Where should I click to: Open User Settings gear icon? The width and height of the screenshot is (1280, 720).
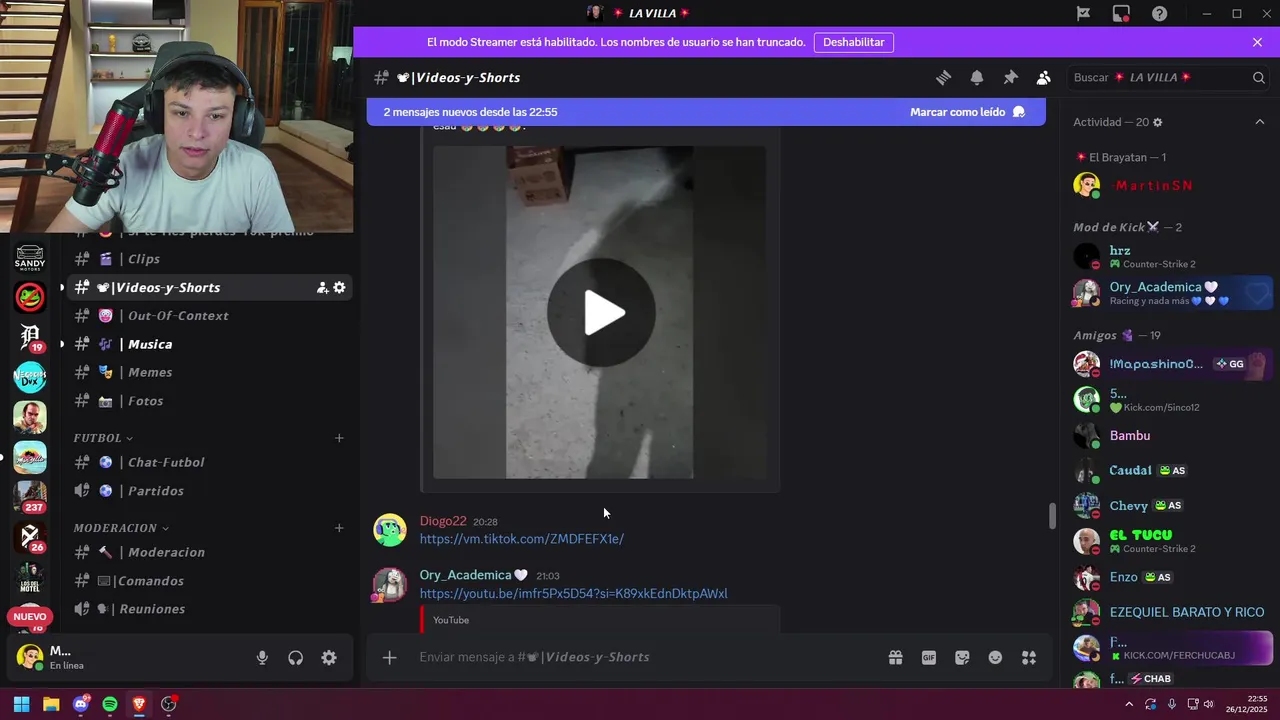329,658
